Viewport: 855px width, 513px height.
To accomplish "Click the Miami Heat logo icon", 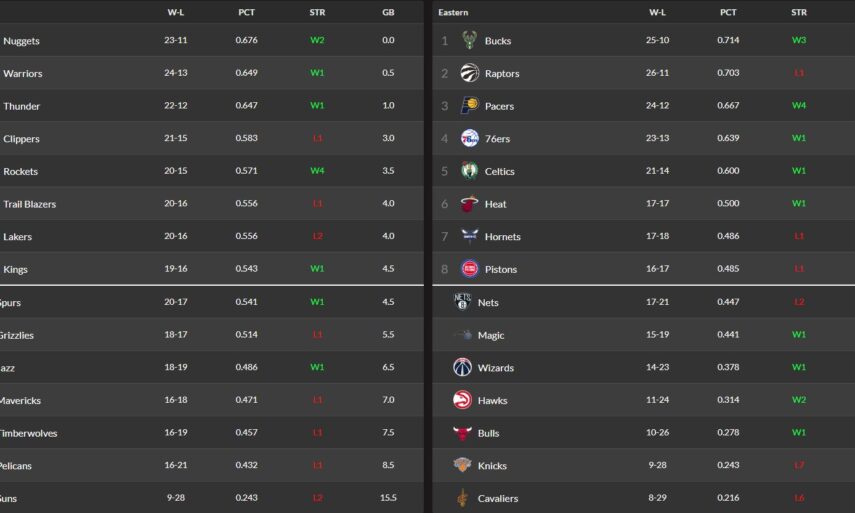I will [469, 204].
